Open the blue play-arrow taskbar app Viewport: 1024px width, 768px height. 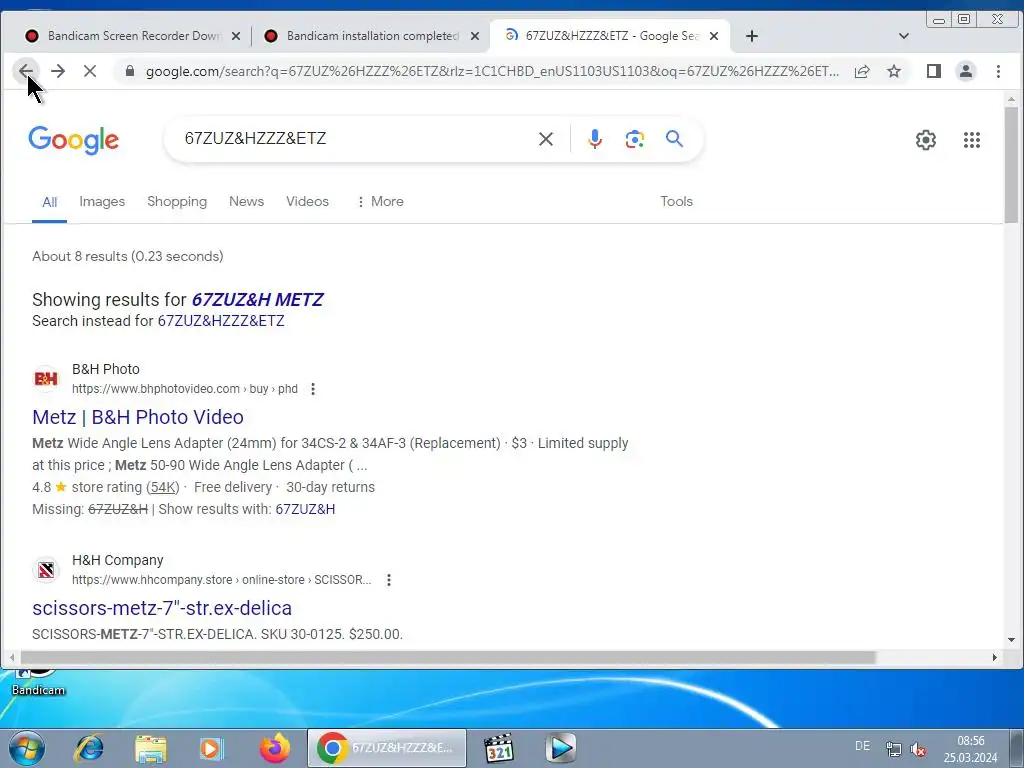pyautogui.click(x=561, y=748)
